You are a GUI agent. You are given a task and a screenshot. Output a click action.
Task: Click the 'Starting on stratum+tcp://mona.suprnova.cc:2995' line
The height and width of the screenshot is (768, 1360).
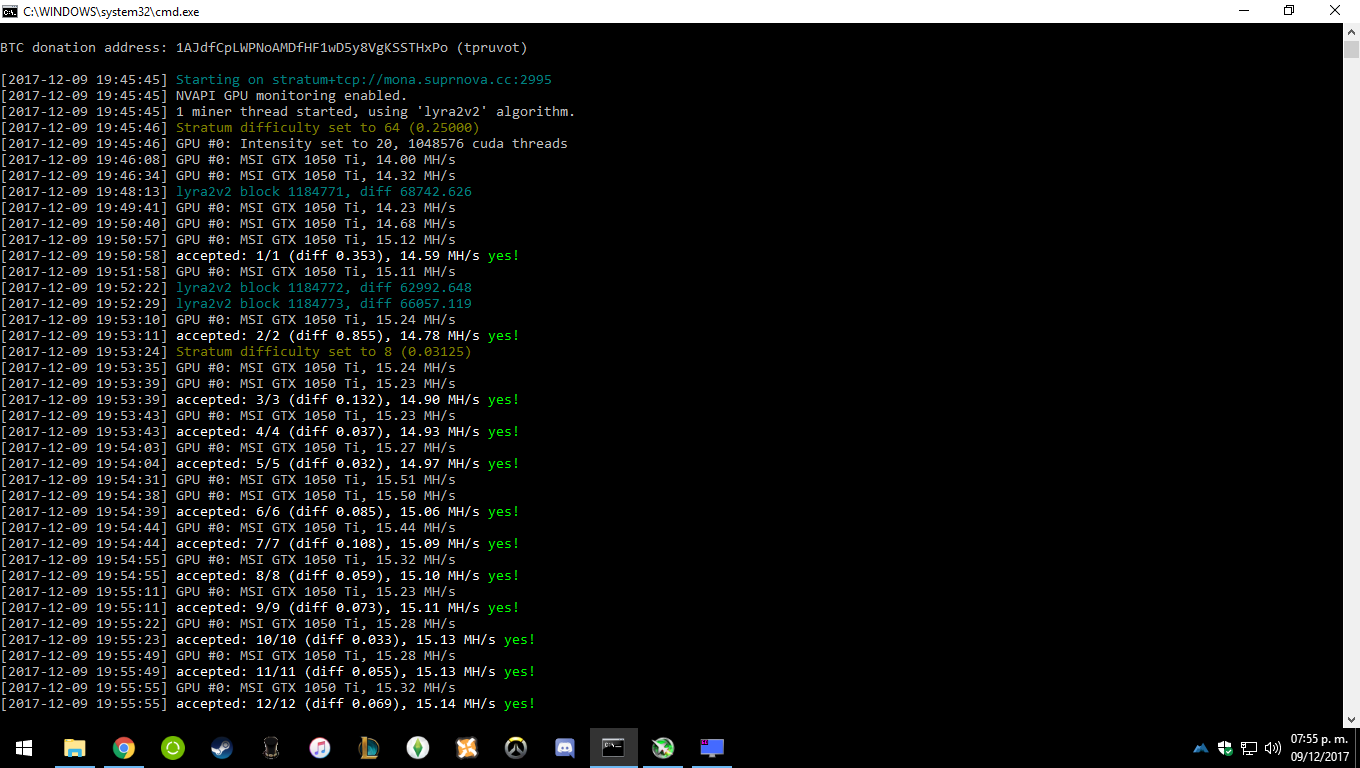276,80
